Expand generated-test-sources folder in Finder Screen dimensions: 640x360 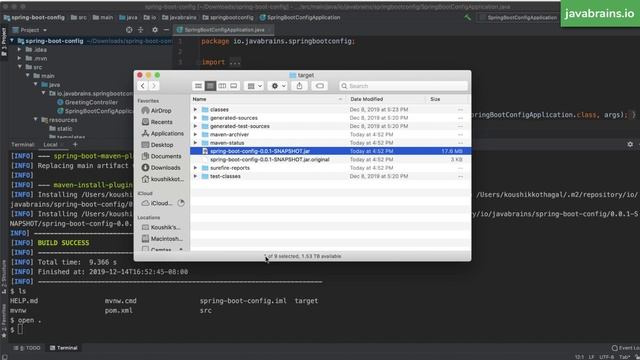click(195, 126)
